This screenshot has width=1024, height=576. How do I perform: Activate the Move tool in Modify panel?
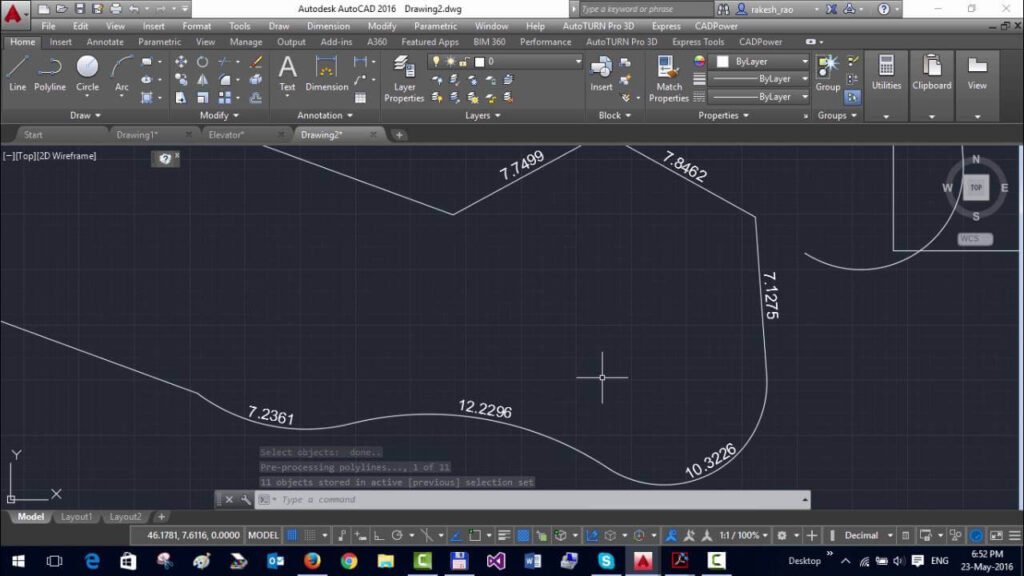point(181,62)
